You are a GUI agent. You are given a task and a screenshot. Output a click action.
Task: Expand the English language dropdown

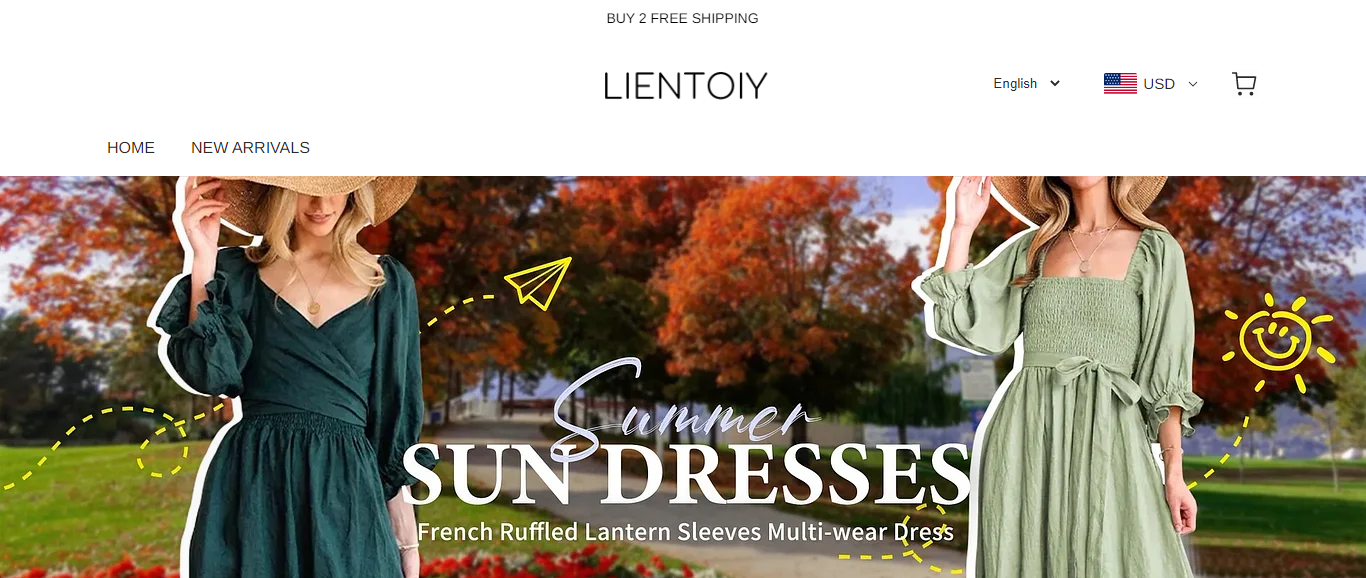pos(1027,84)
